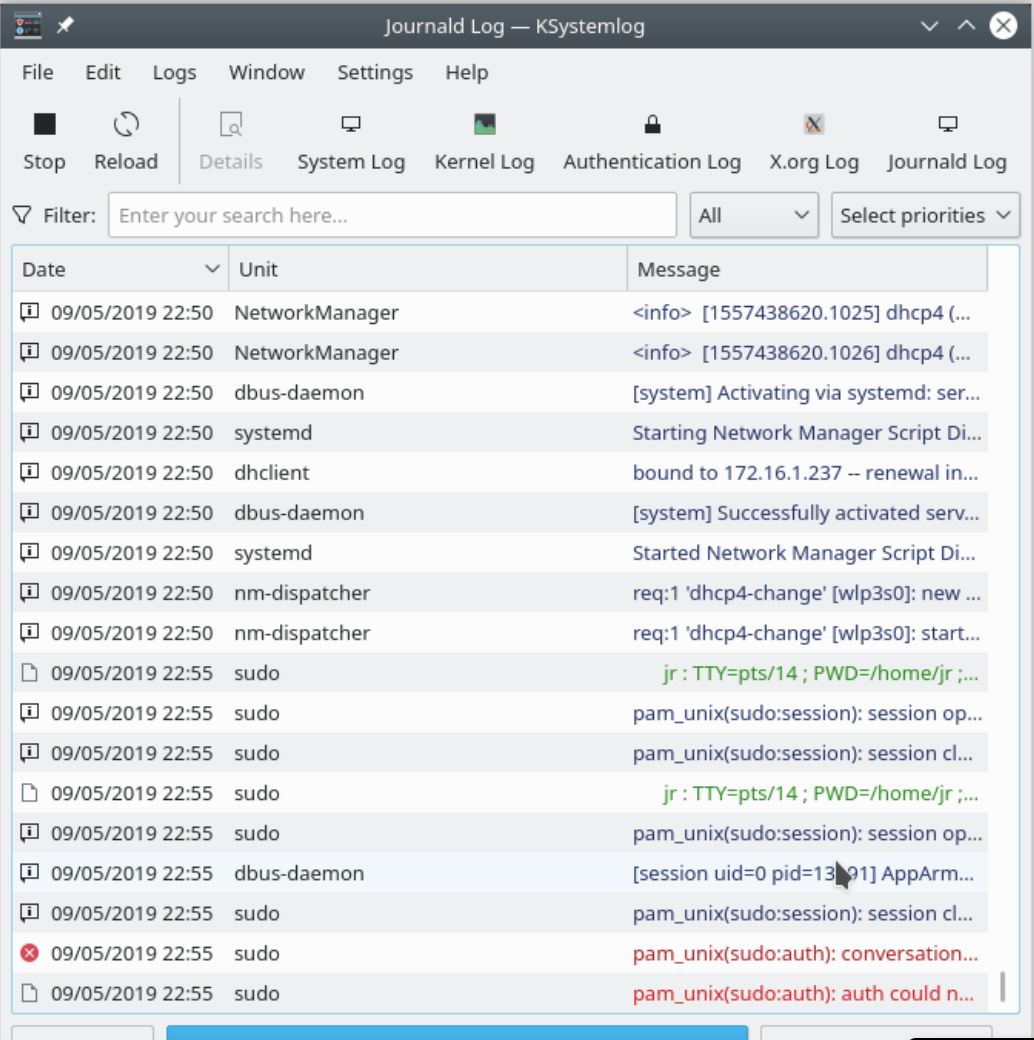Select the 'Starting Network Manager Script Di...' row
The image size is (1034, 1040).
[500, 432]
